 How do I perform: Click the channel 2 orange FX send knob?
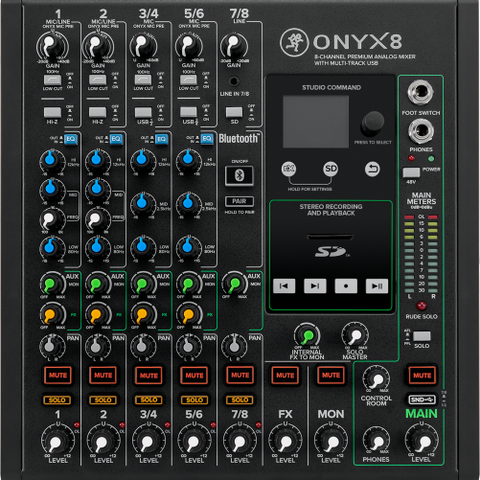click(98, 315)
